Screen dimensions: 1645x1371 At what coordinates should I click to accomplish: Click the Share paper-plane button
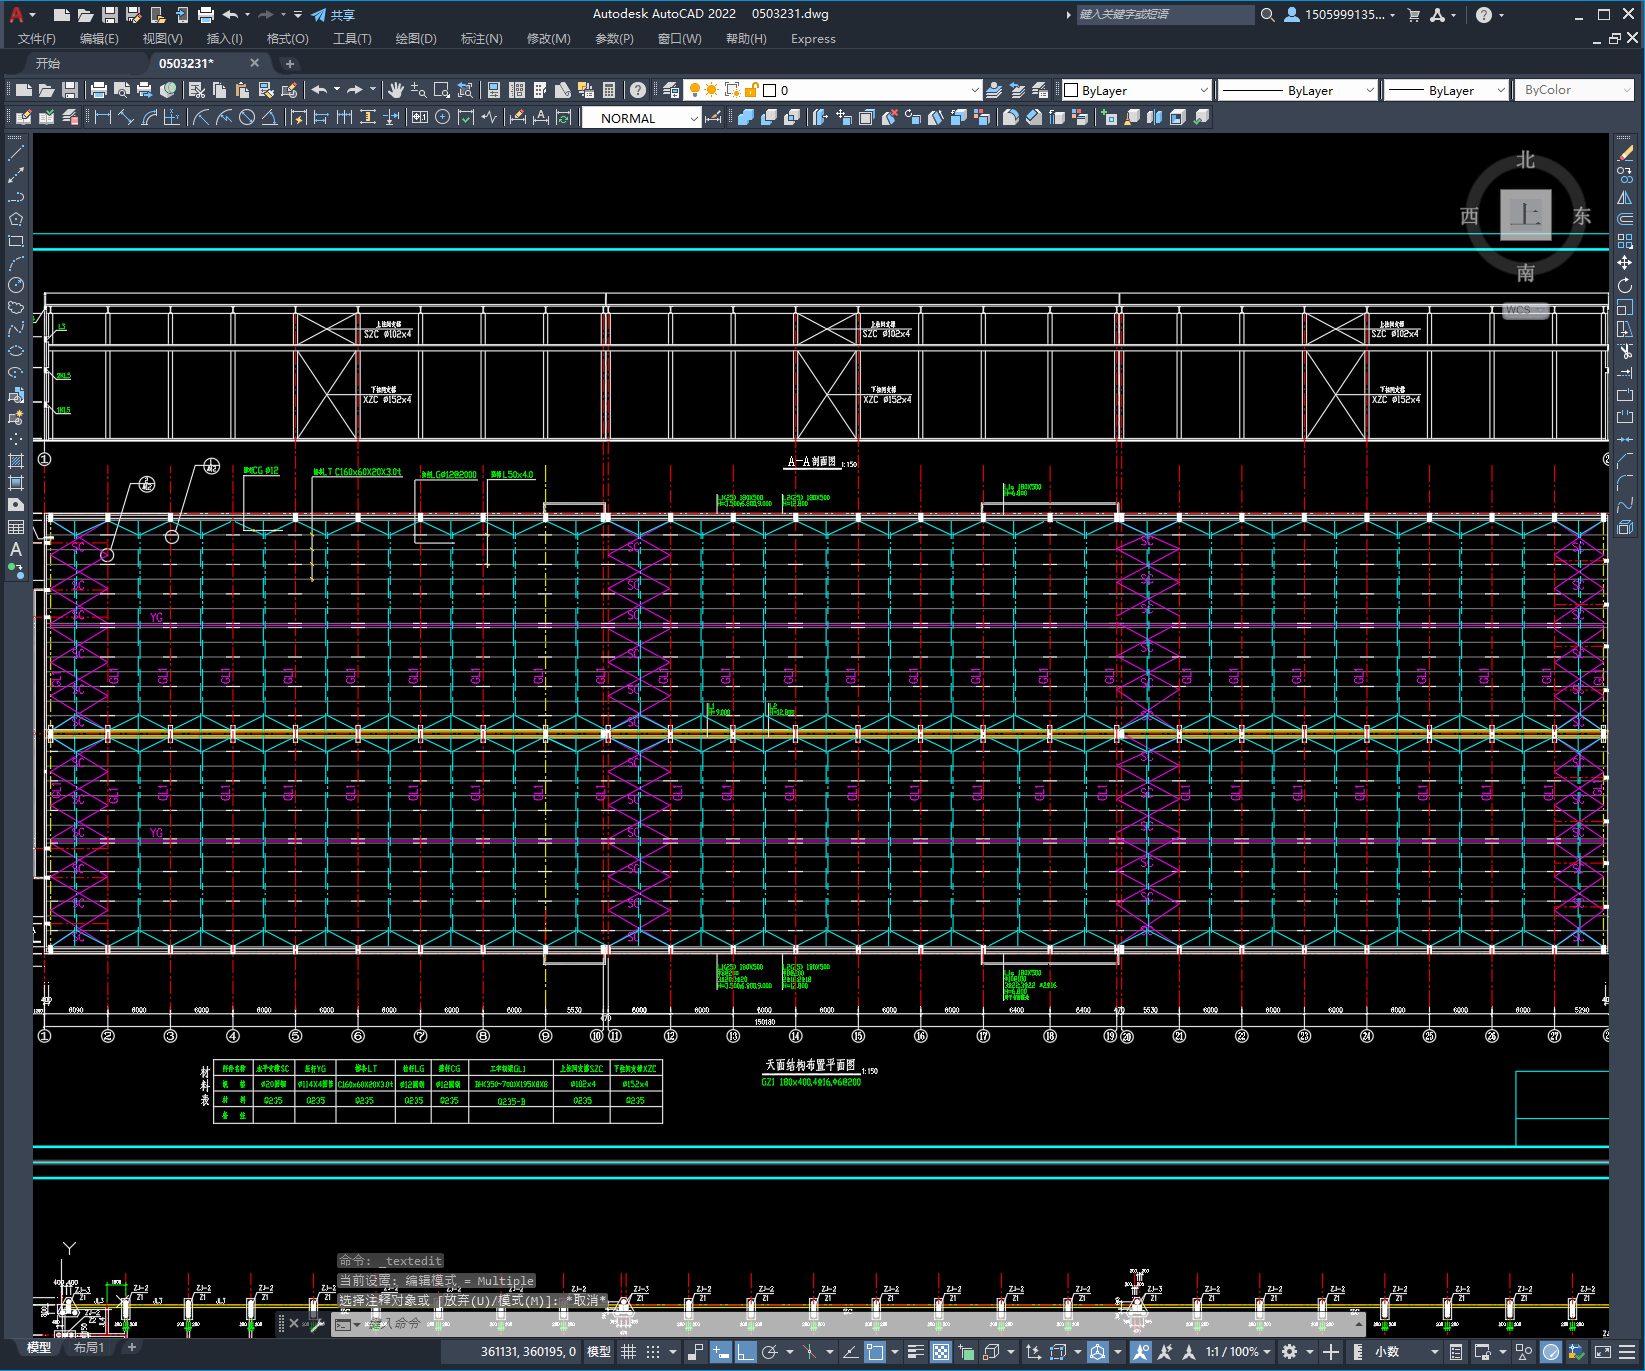pos(333,14)
